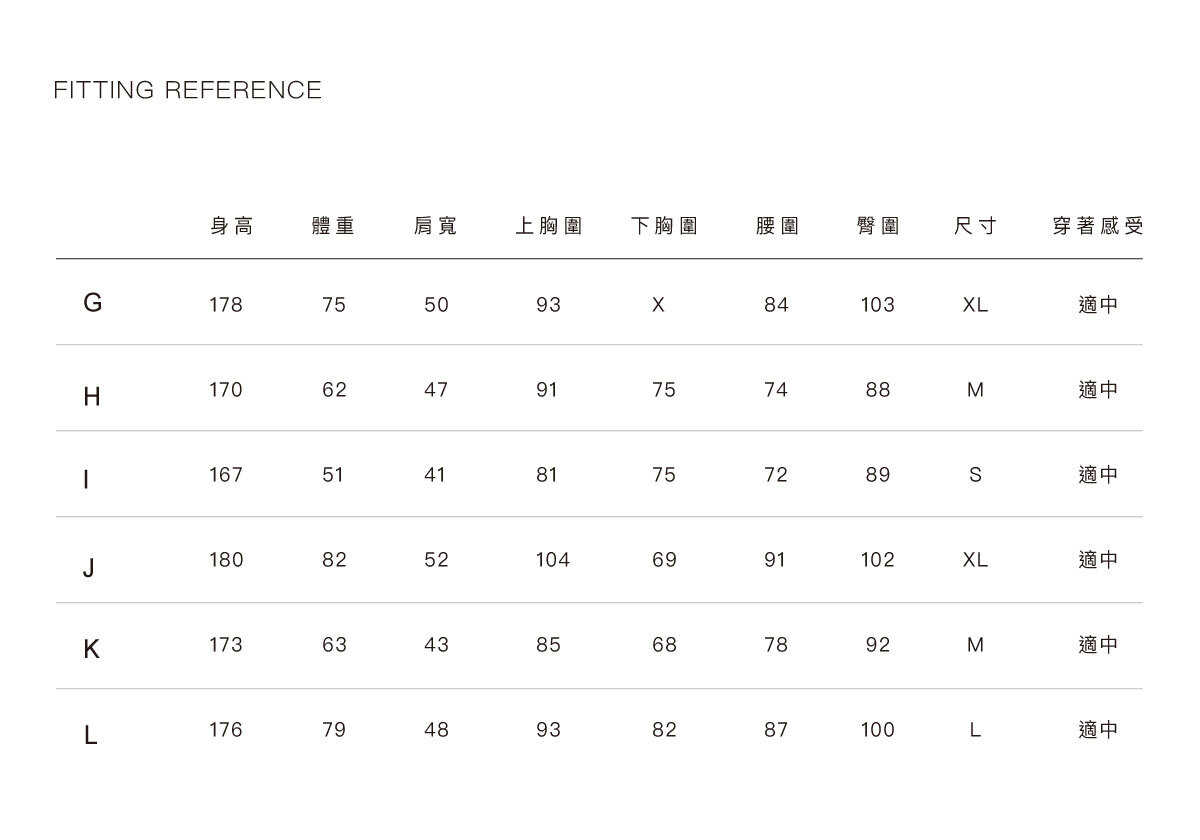The width and height of the screenshot is (1200, 840).
Task: Click the 身高 column header
Action: (231, 227)
